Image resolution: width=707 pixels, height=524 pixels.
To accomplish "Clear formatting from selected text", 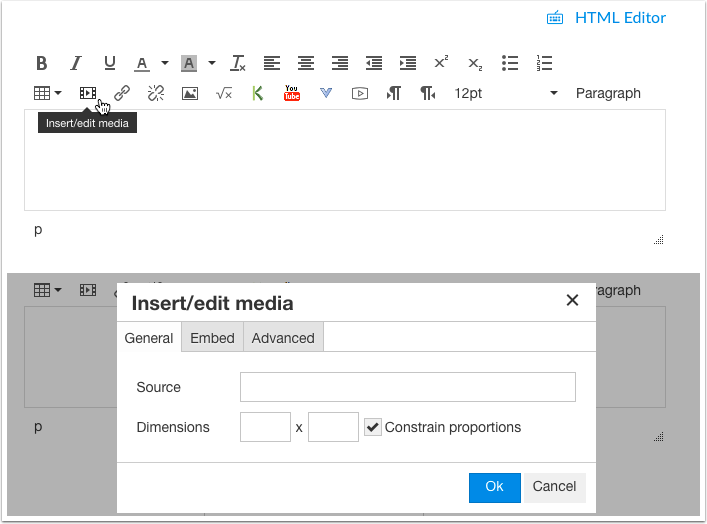I will point(238,63).
